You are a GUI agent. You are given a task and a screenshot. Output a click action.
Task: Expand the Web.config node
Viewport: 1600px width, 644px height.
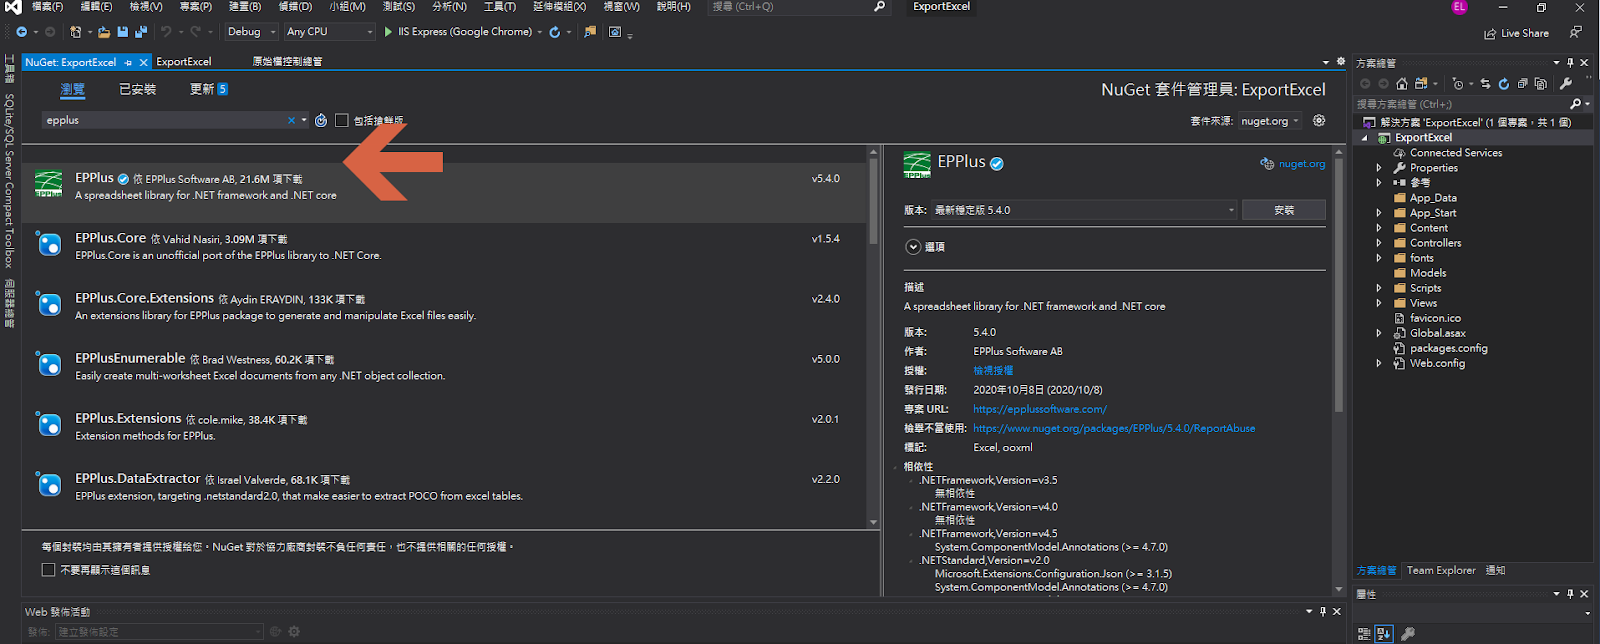[1379, 363]
